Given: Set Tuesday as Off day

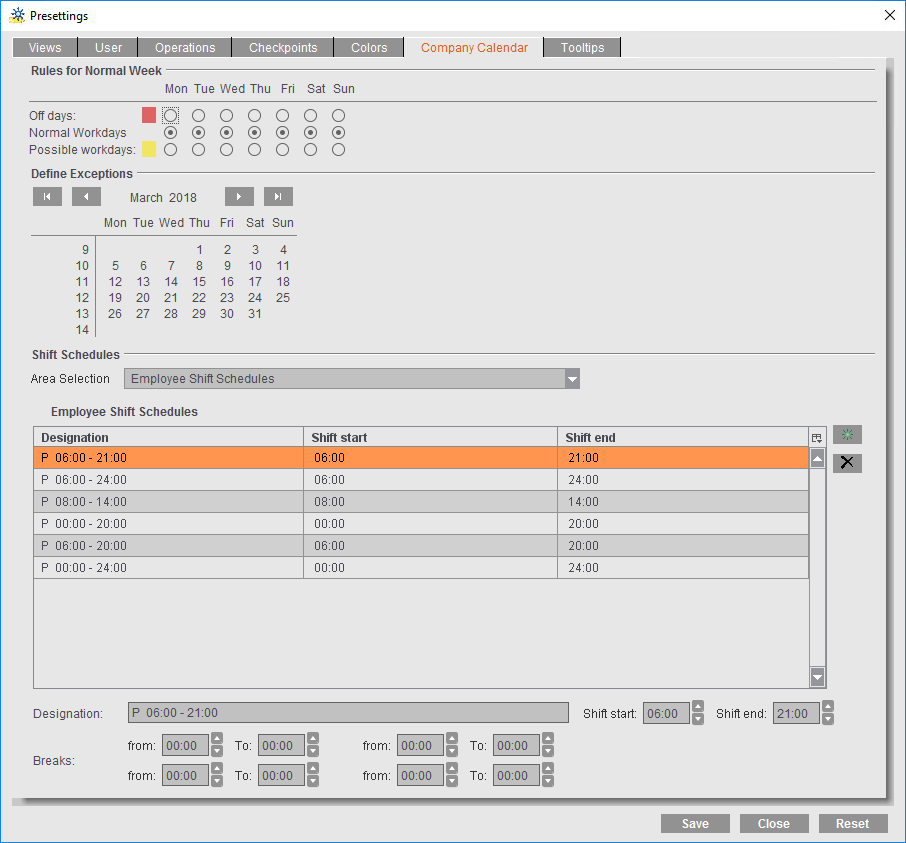Looking at the screenshot, I should [x=198, y=116].
